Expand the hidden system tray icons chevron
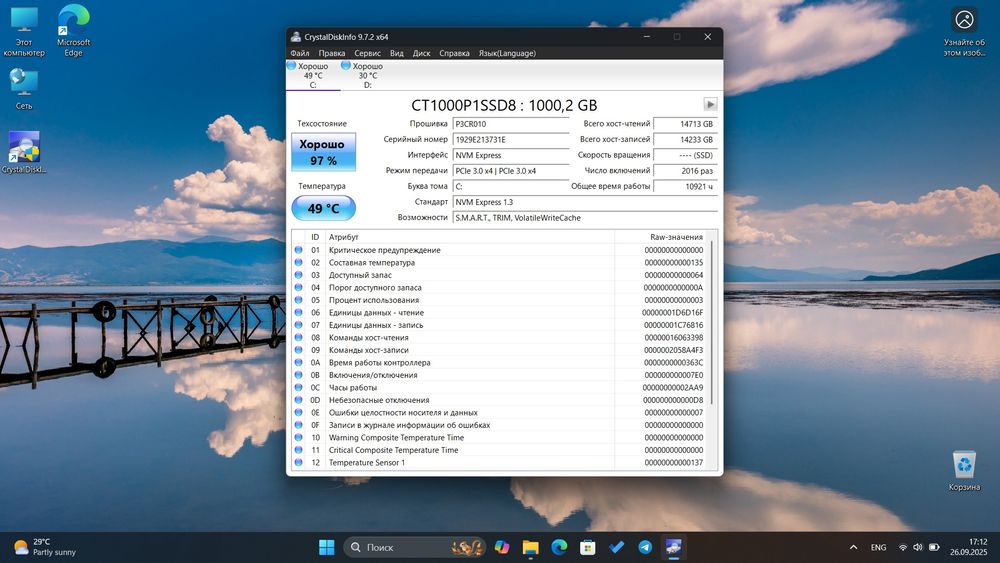 pos(852,547)
